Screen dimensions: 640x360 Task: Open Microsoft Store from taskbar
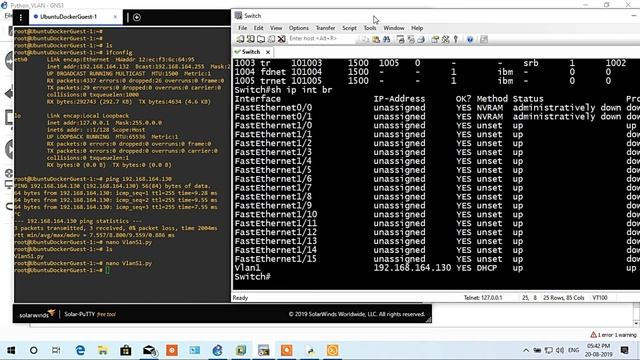tap(126, 350)
